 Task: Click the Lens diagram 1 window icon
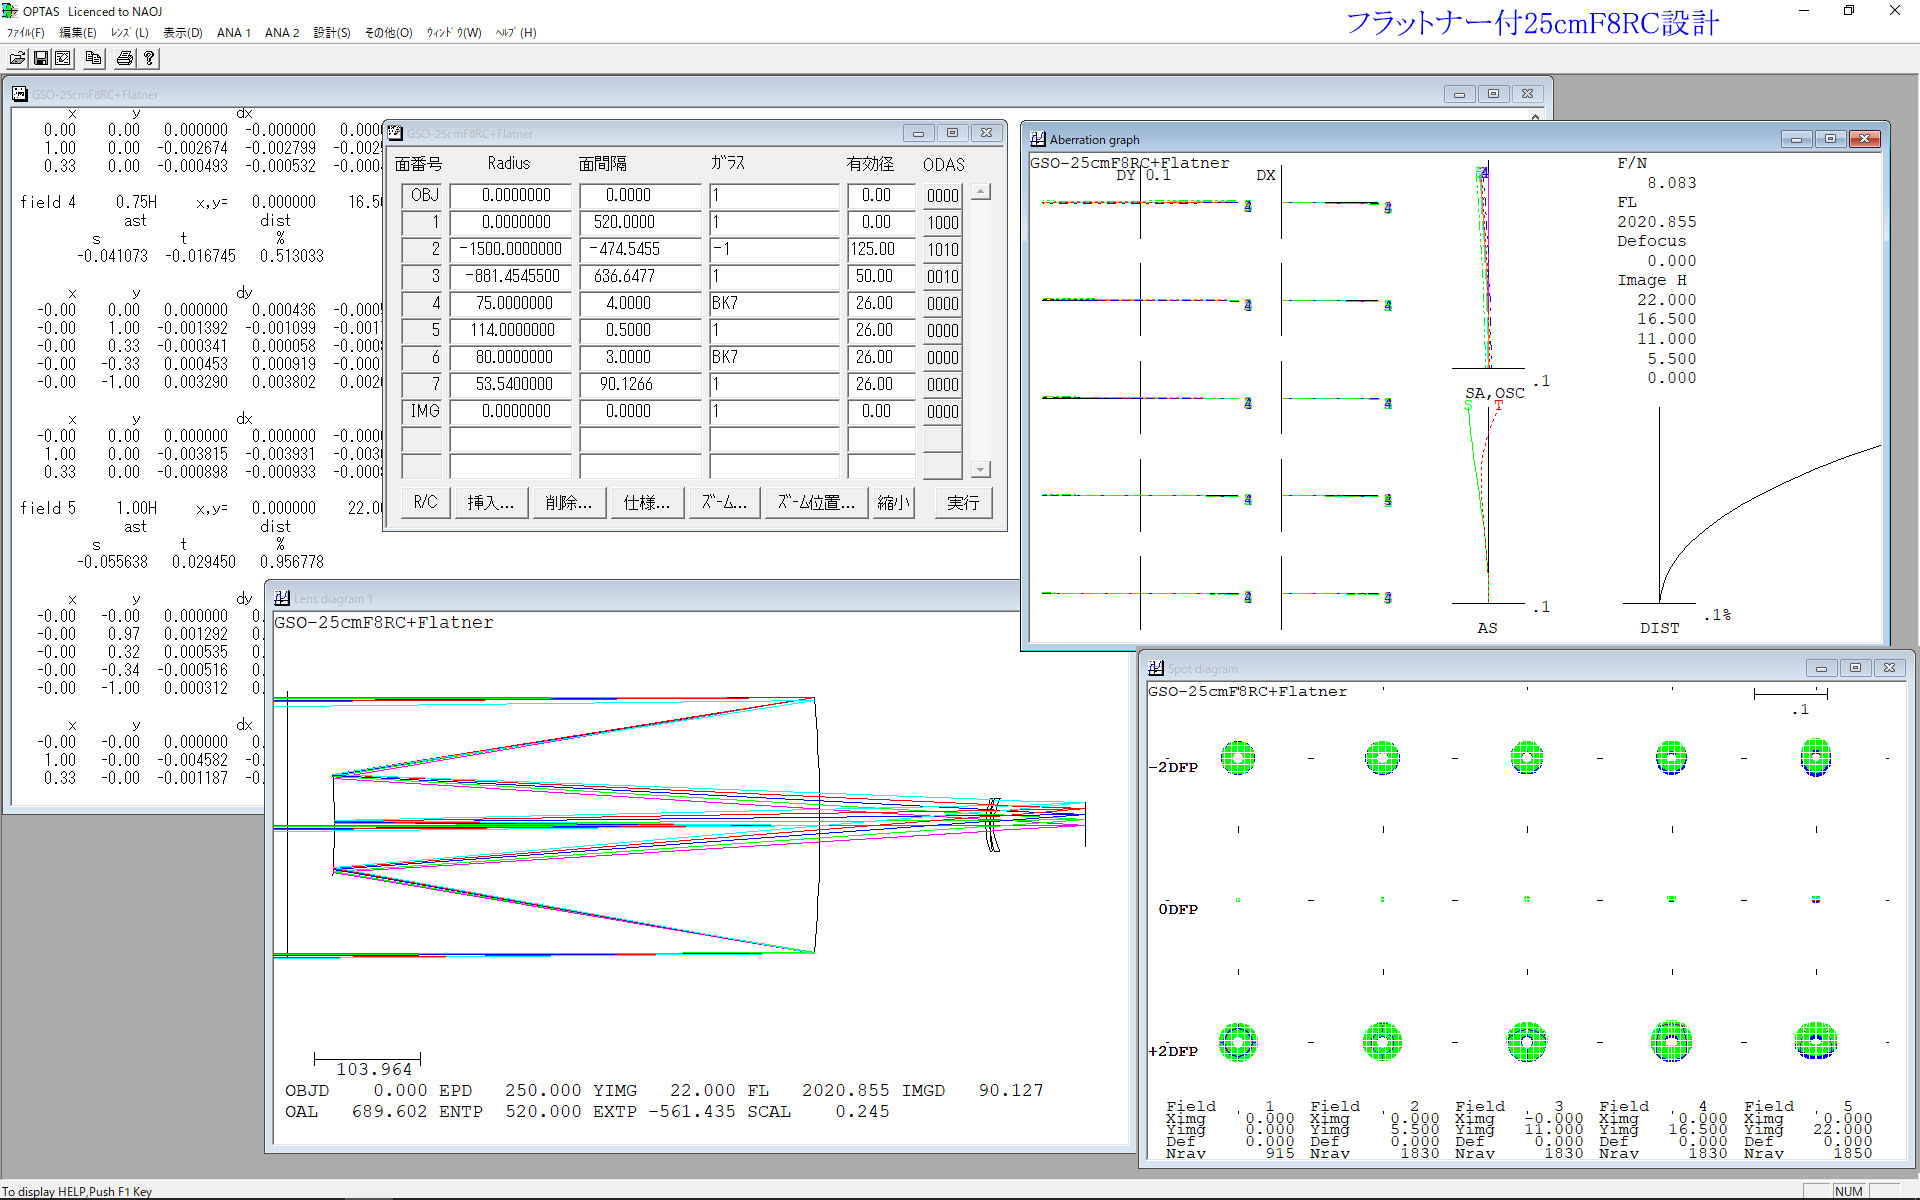282,598
